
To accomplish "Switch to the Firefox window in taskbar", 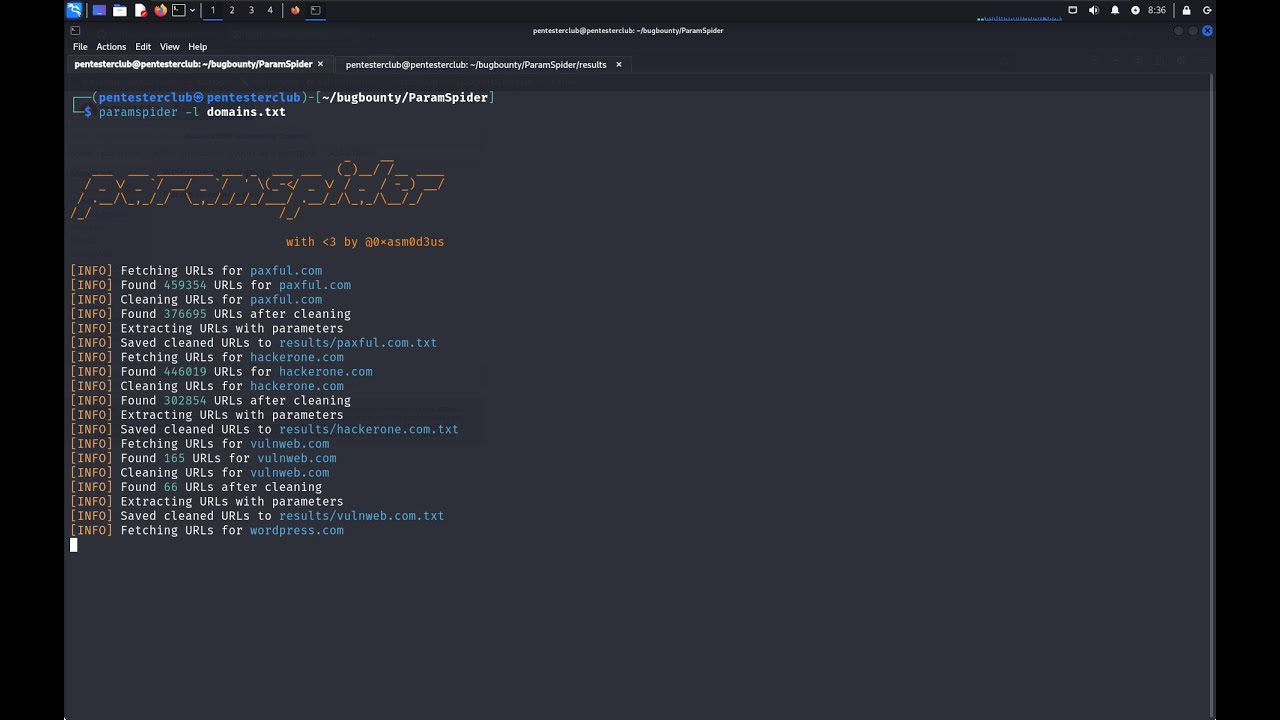I will 295,10.
